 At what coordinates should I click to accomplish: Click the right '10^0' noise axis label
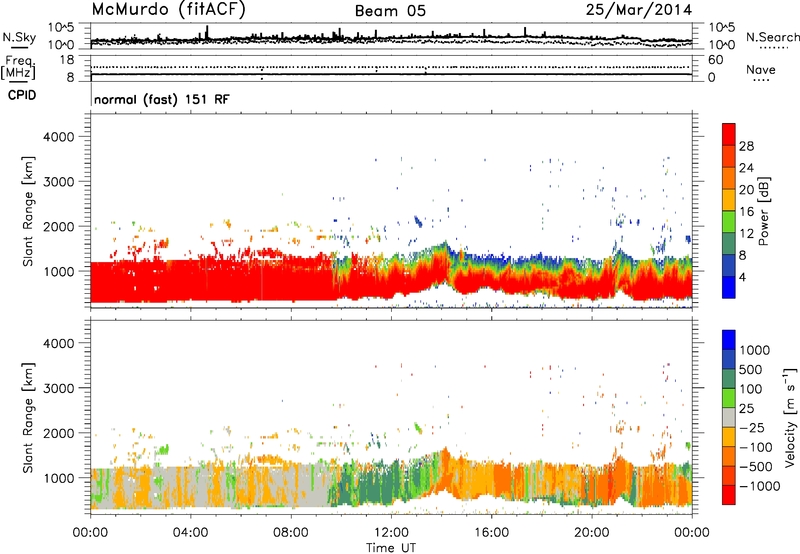click(x=721, y=45)
